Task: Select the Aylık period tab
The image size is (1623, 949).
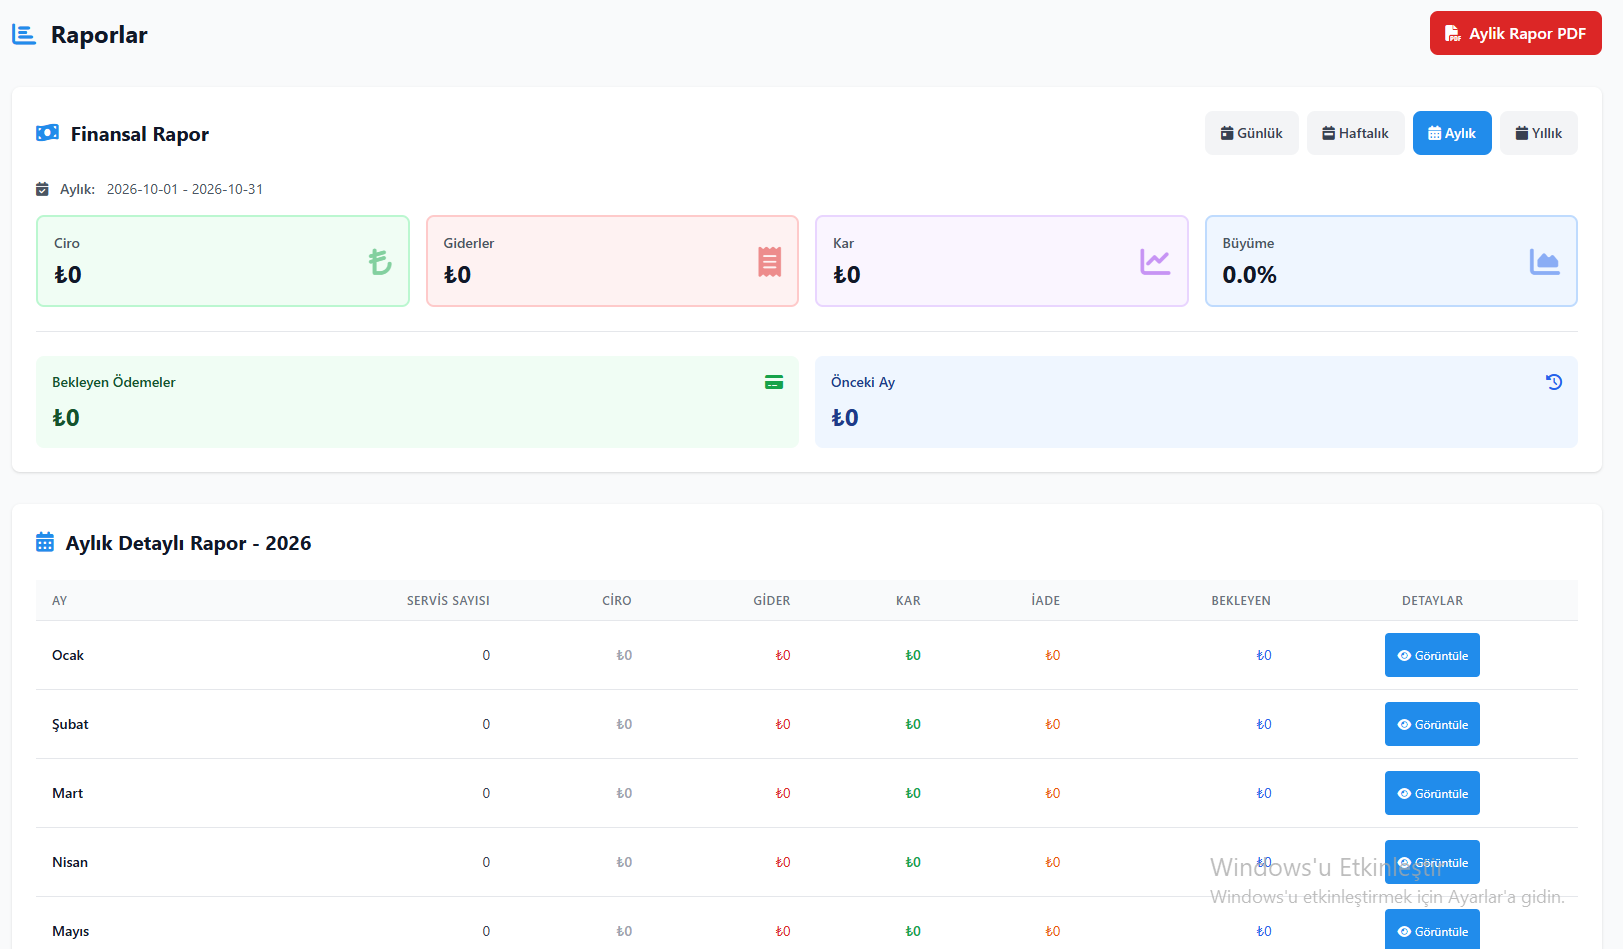Action: [x=1452, y=133]
